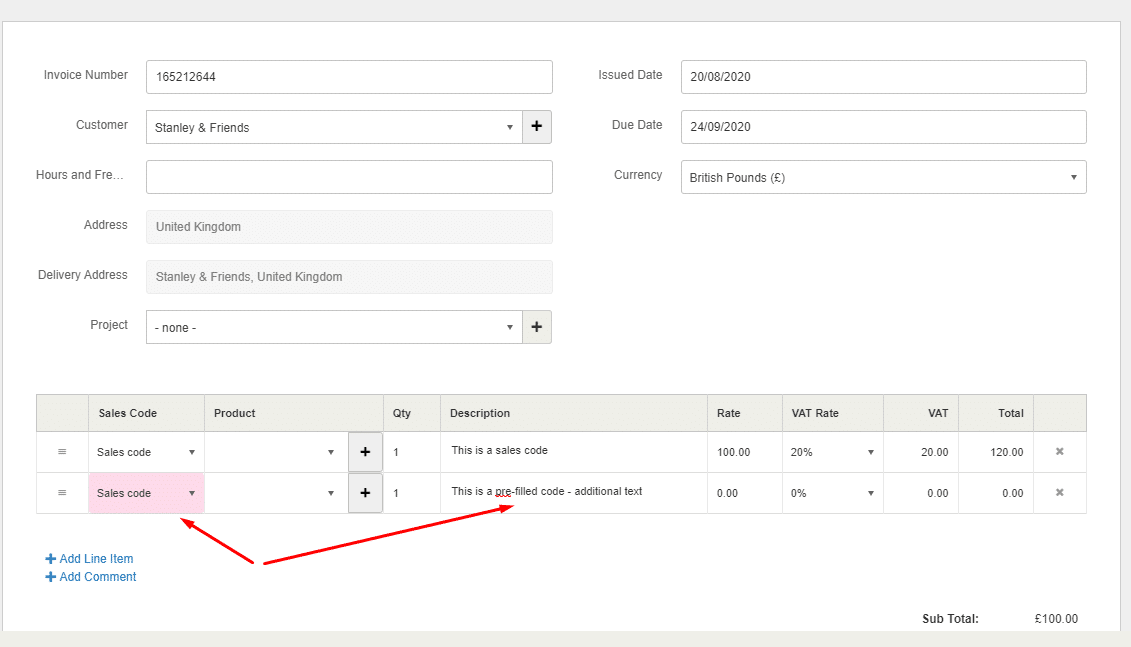
Task: Click Add Line Item link
Action: coord(96,559)
